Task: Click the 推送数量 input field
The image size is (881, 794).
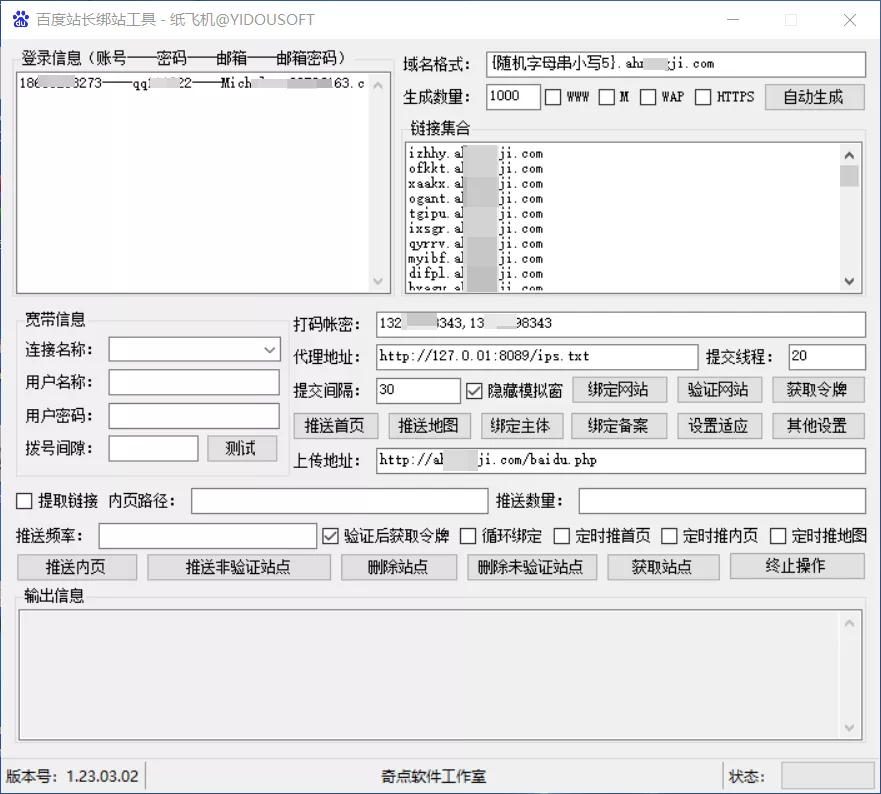Action: click(x=722, y=501)
